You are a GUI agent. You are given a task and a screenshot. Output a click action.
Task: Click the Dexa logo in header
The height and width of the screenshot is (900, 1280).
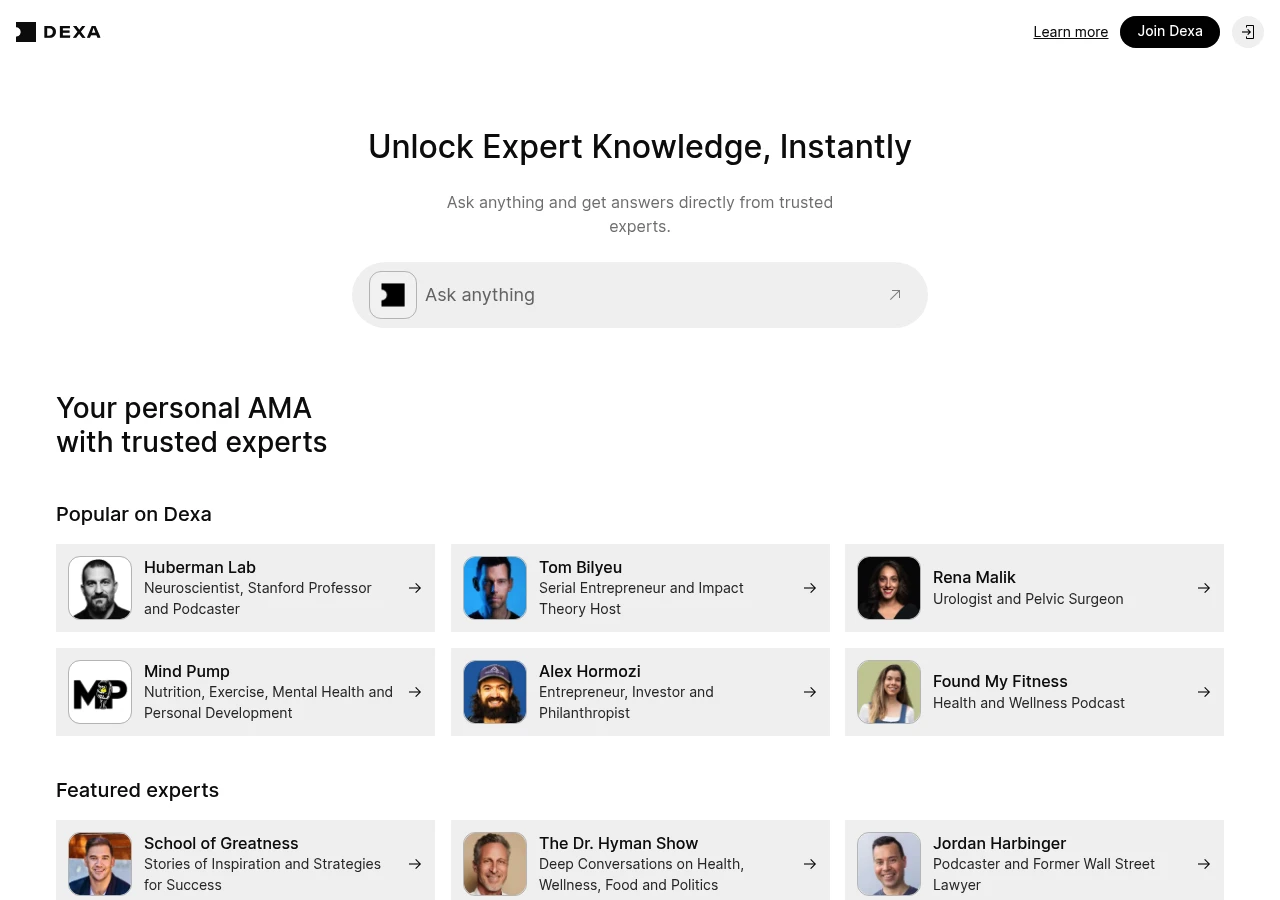58,32
